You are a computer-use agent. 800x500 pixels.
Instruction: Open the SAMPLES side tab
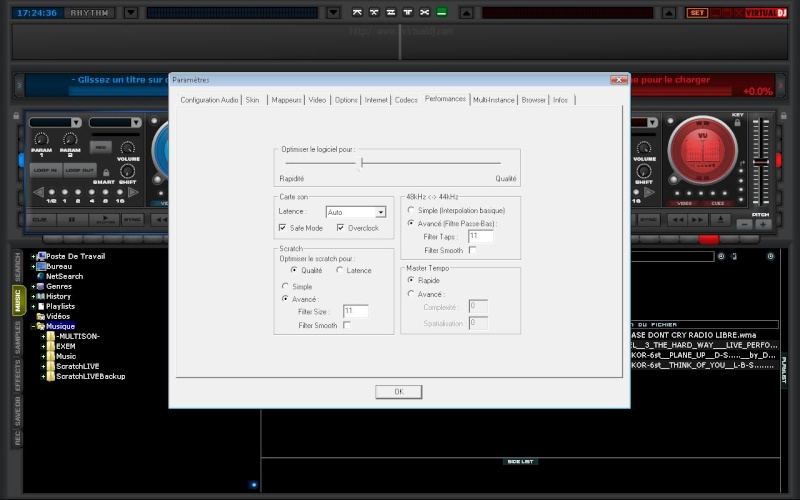[x=18, y=337]
